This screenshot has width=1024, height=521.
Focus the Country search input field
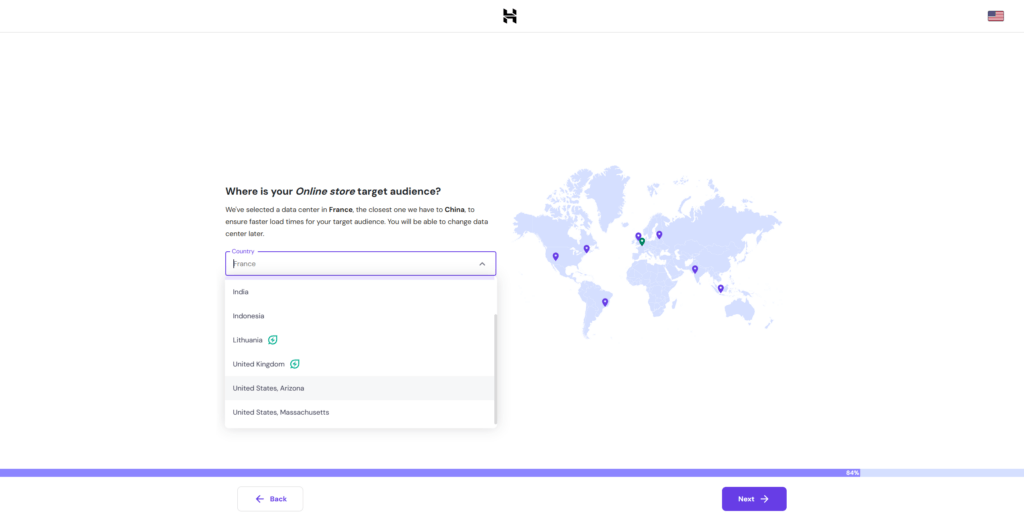coord(350,264)
